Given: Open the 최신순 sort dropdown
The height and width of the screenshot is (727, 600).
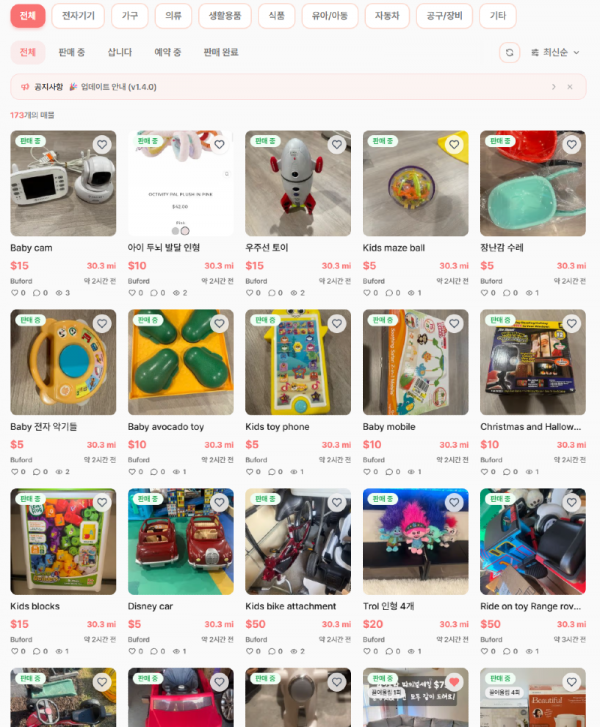Looking at the screenshot, I should tap(555, 52).
